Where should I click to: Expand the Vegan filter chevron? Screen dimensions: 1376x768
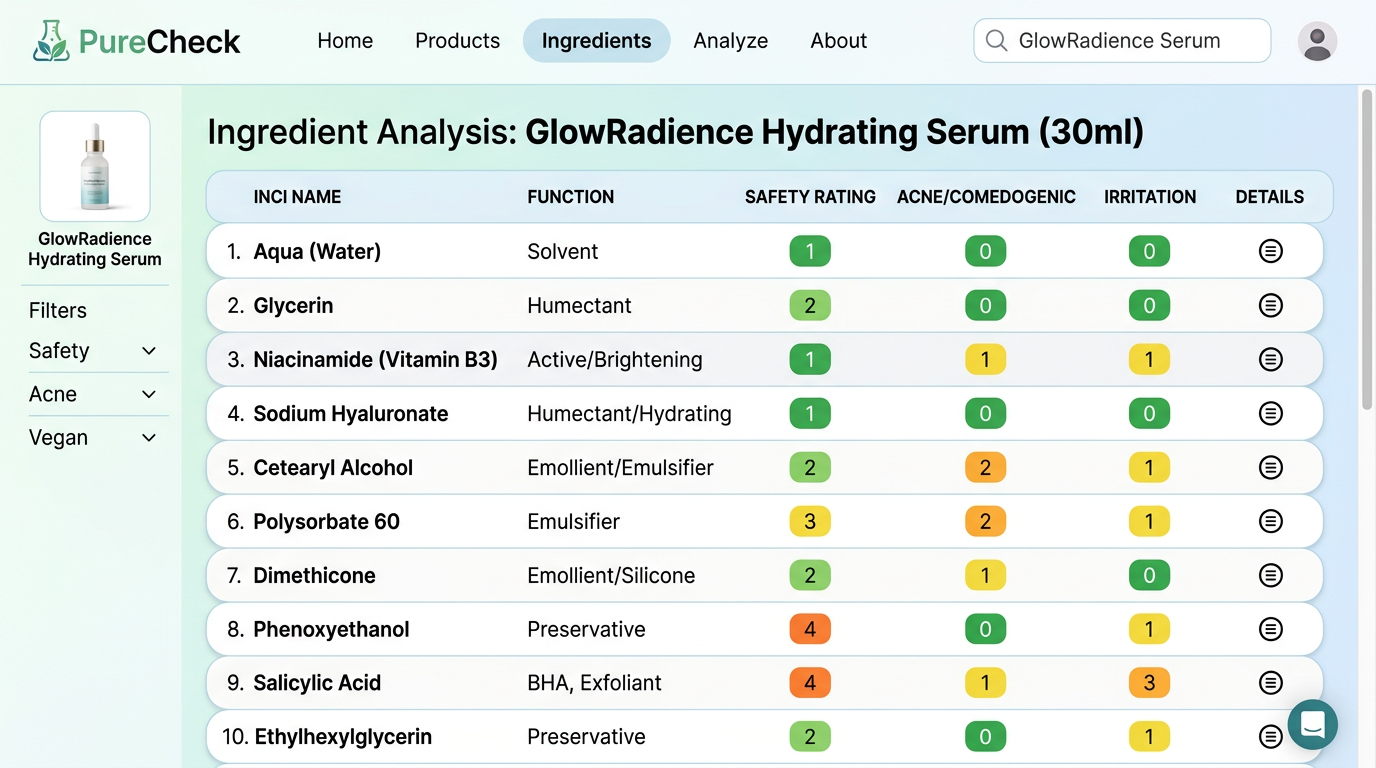click(x=149, y=438)
